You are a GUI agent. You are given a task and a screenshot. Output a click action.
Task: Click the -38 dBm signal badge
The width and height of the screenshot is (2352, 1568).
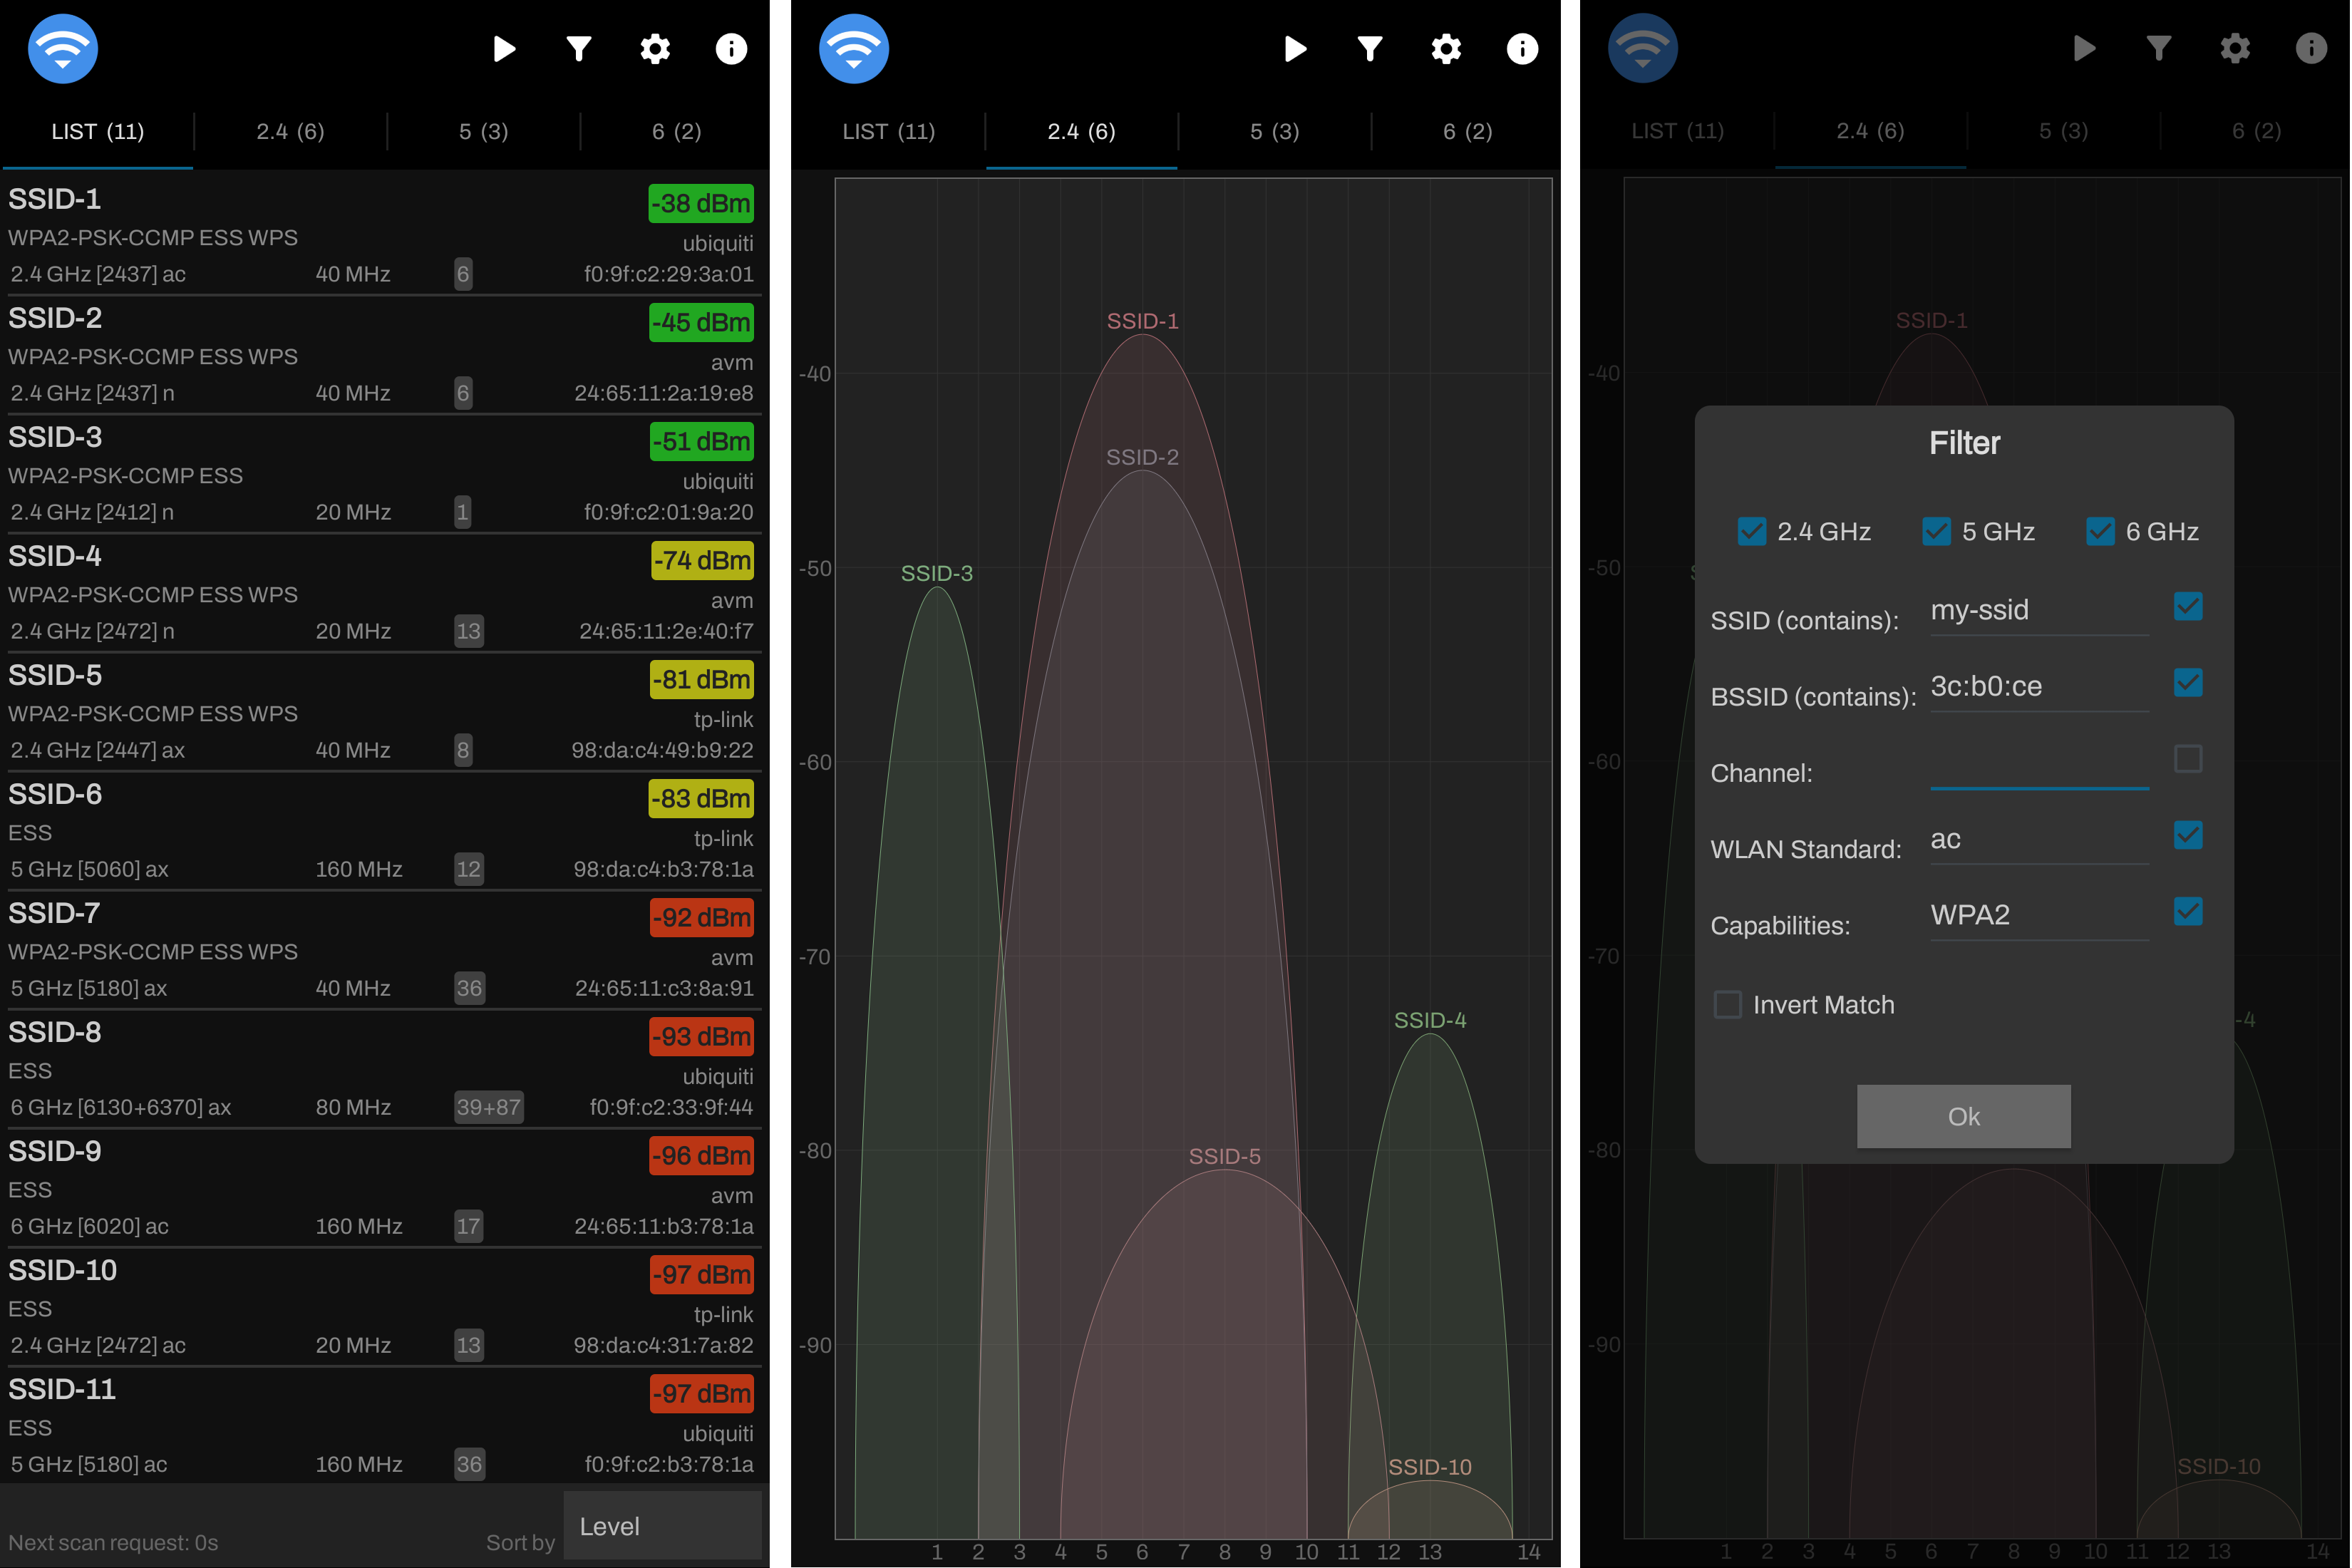pyautogui.click(x=701, y=203)
